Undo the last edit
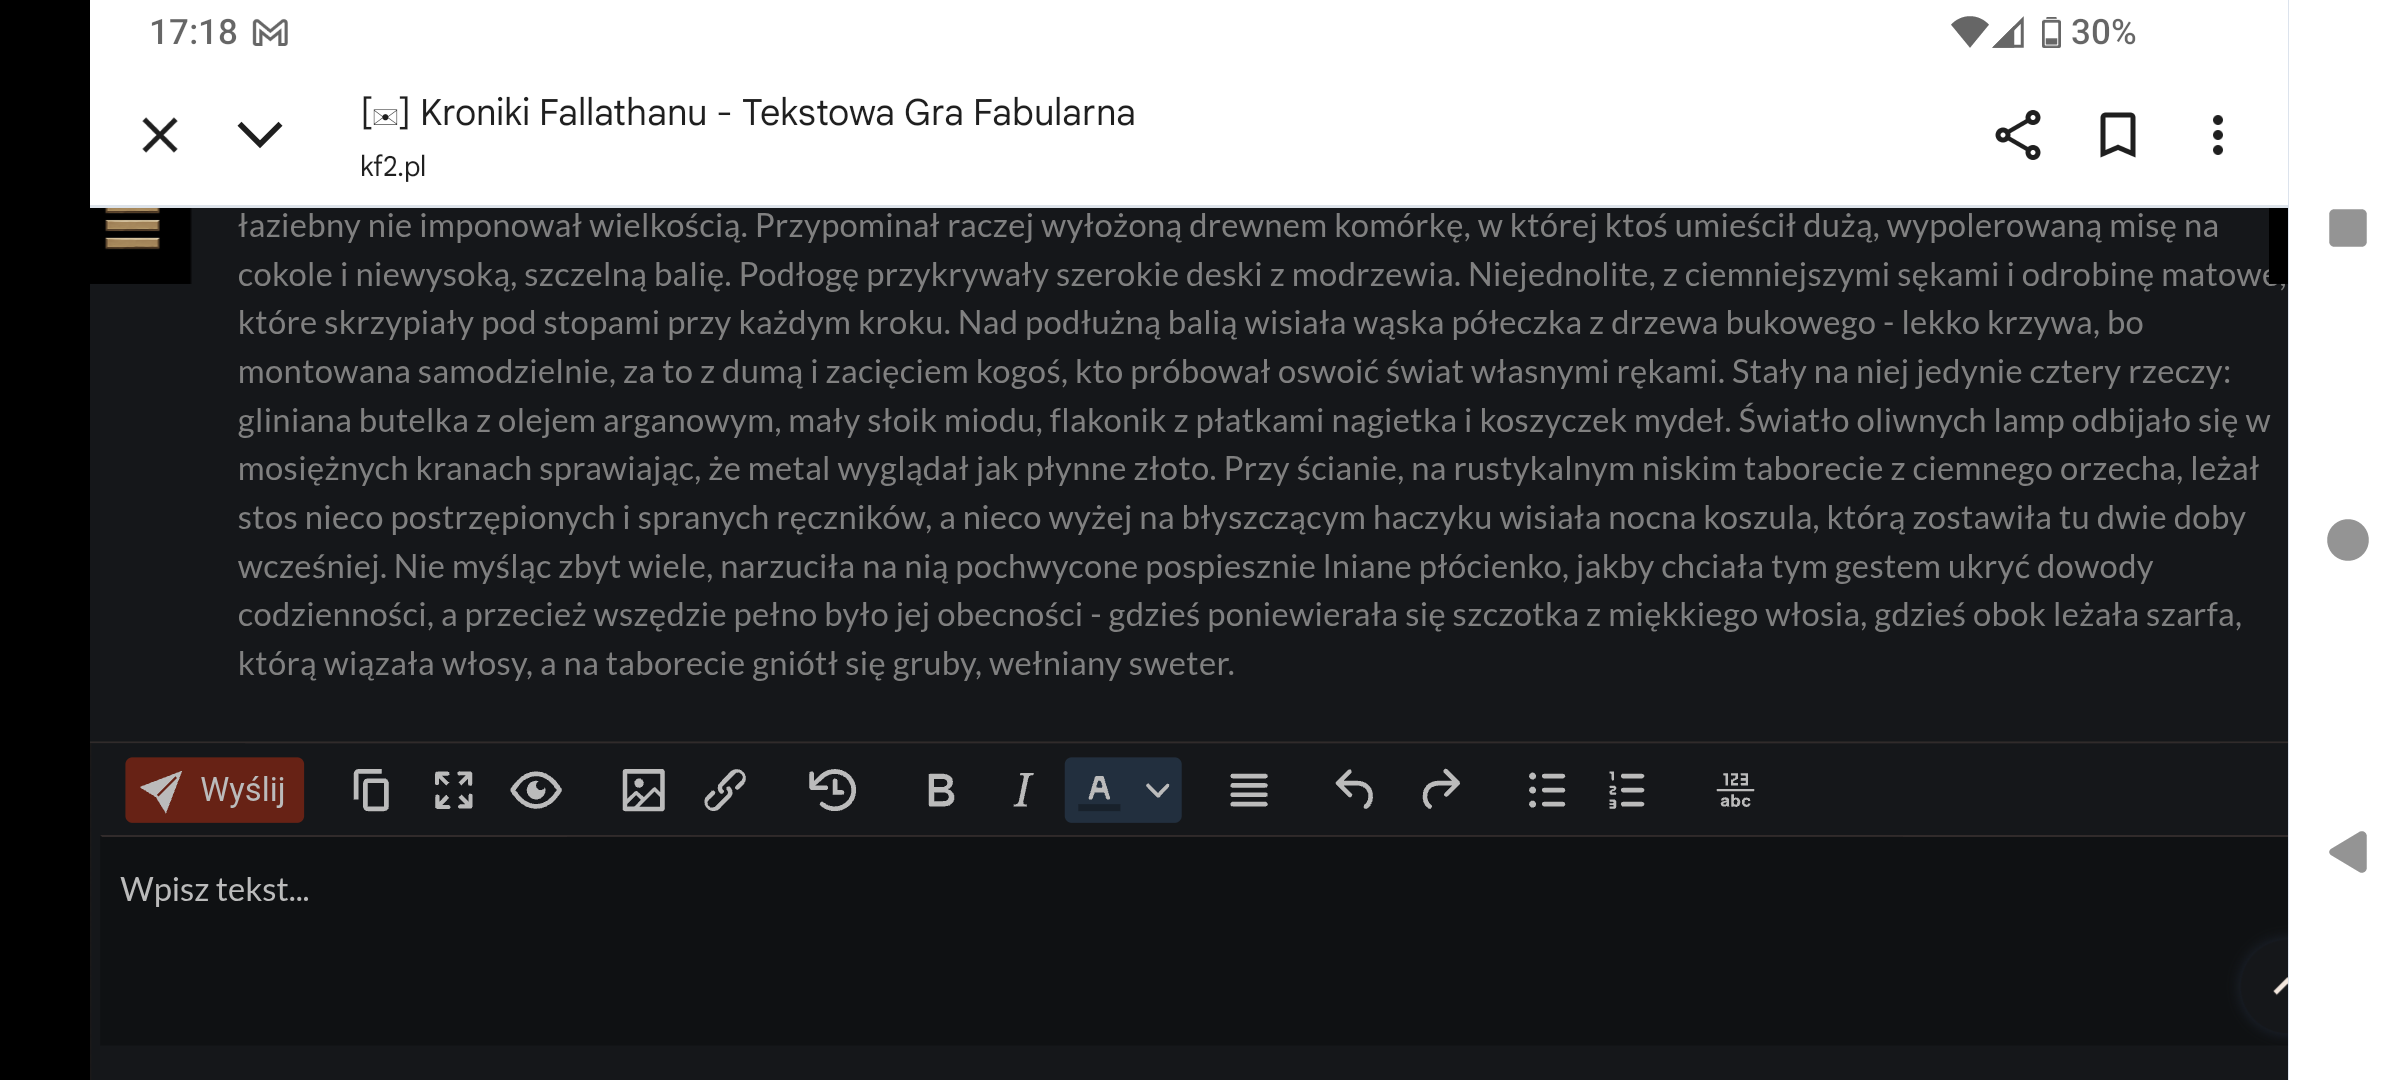This screenshot has height=1080, width=2408. coord(1354,790)
